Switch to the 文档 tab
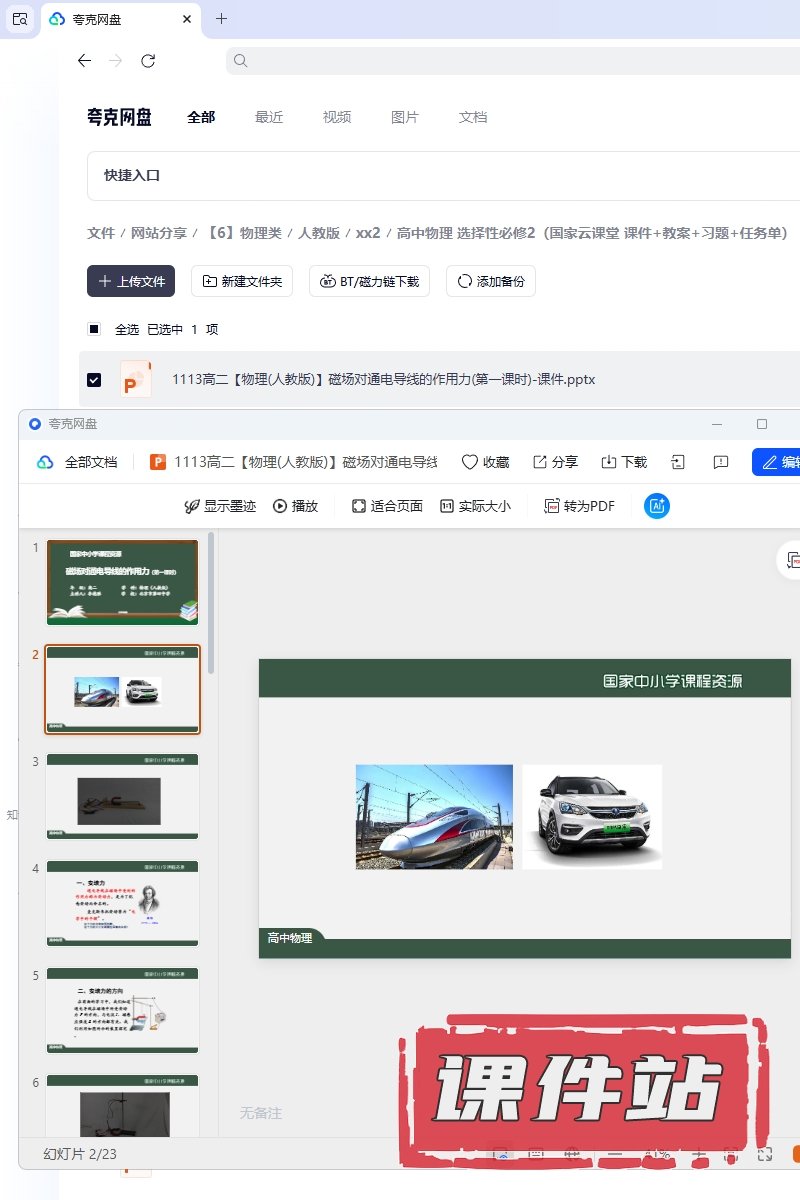 pos(473,117)
